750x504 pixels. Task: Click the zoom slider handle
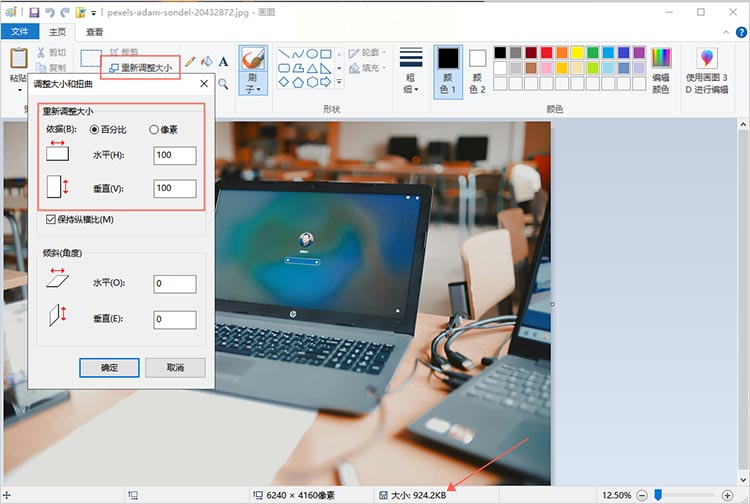[x=658, y=495]
